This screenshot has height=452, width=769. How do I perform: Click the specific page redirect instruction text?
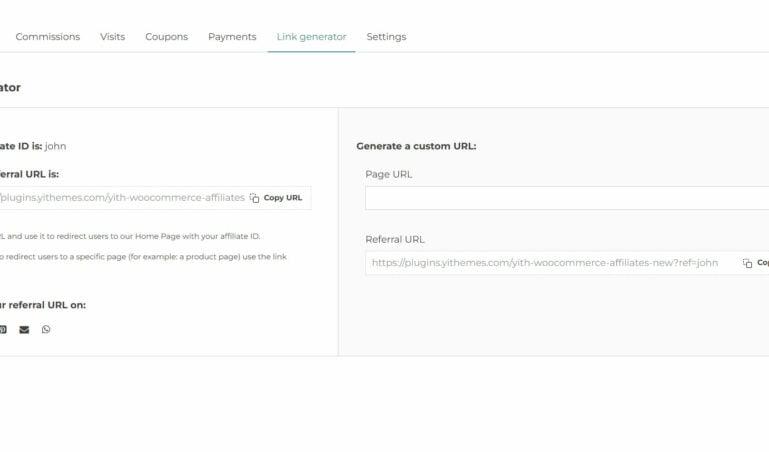[x=143, y=257]
